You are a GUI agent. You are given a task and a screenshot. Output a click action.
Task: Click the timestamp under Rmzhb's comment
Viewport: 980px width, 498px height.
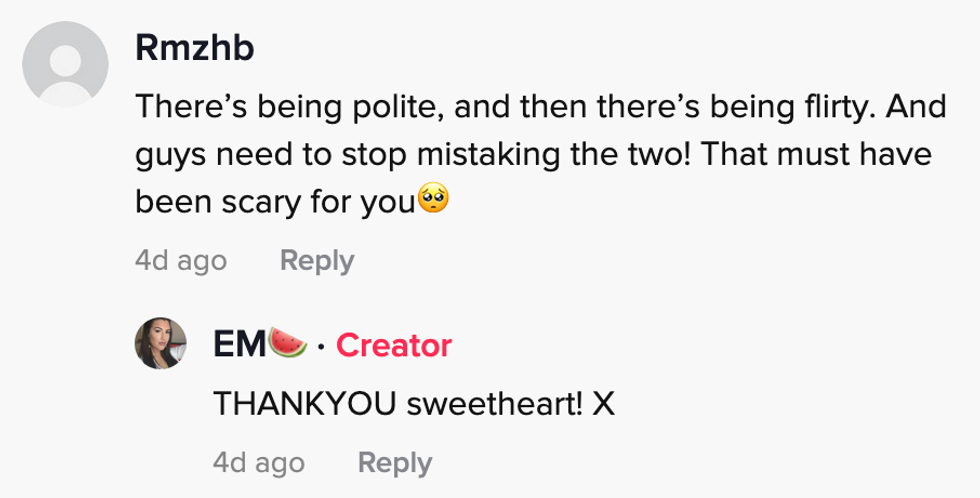point(180,261)
